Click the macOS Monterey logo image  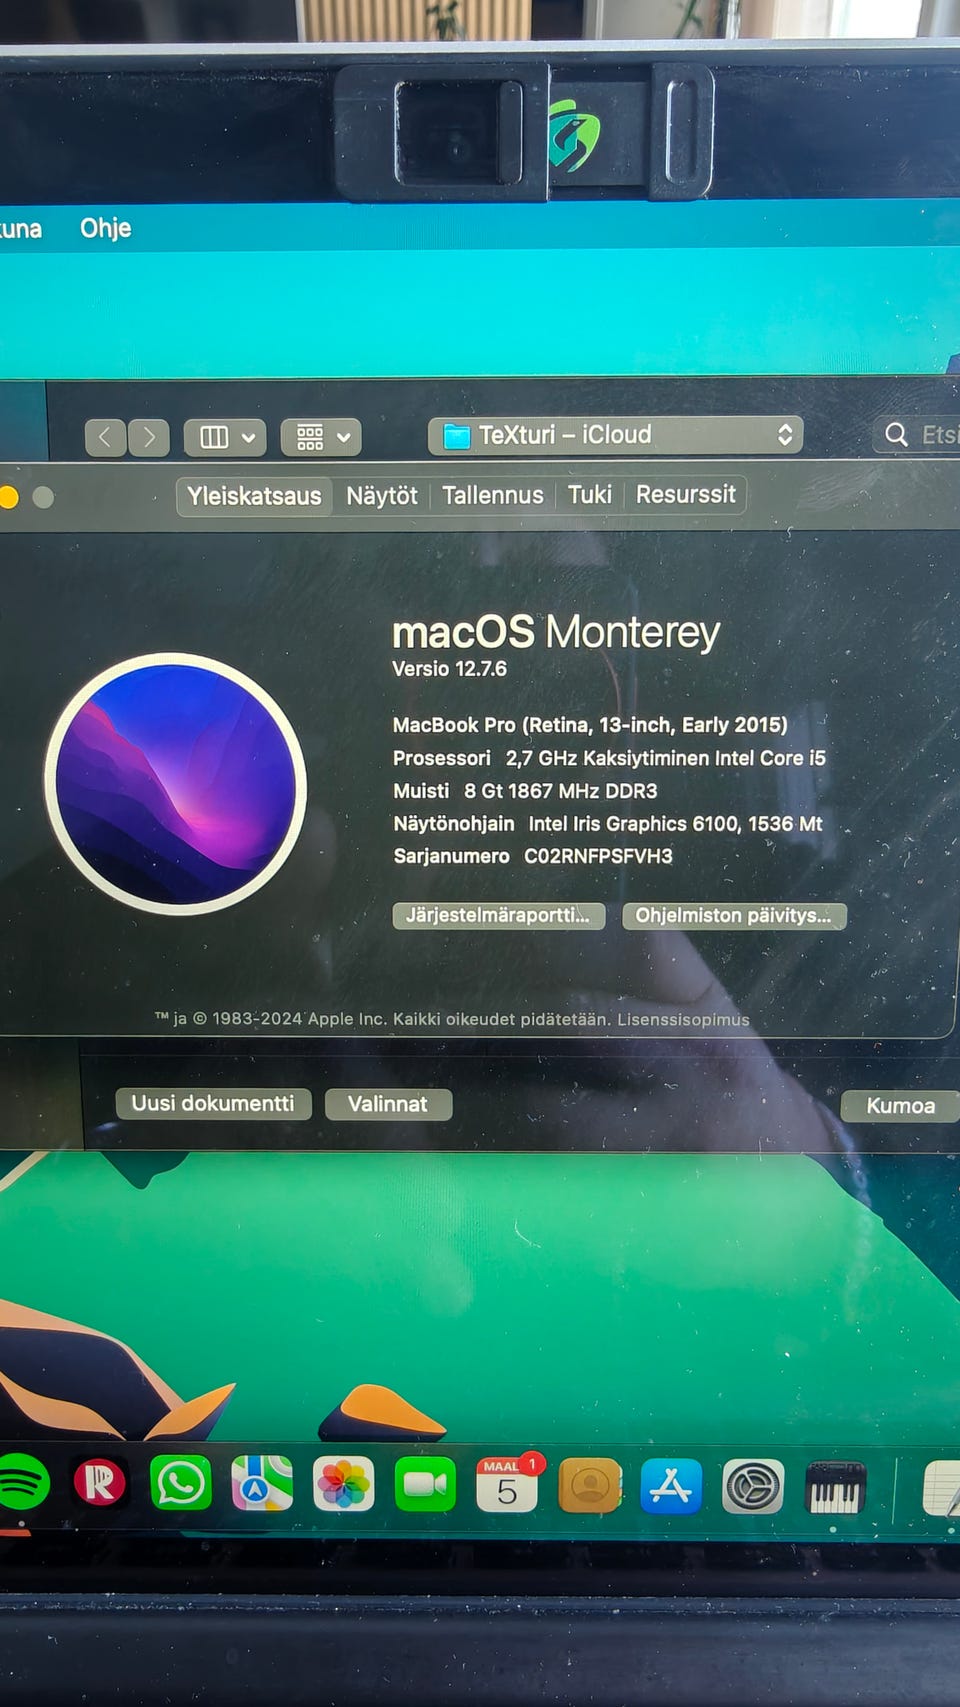[x=176, y=784]
